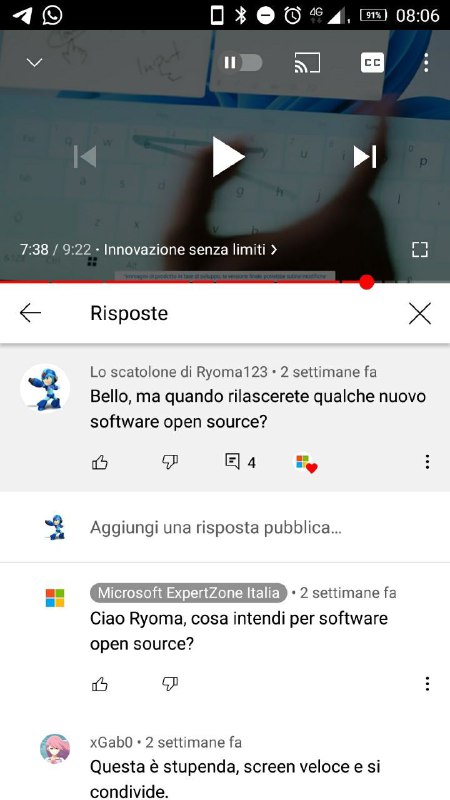Close the Risposte panel
Viewport: 450px width, 800px height.
(x=419, y=313)
